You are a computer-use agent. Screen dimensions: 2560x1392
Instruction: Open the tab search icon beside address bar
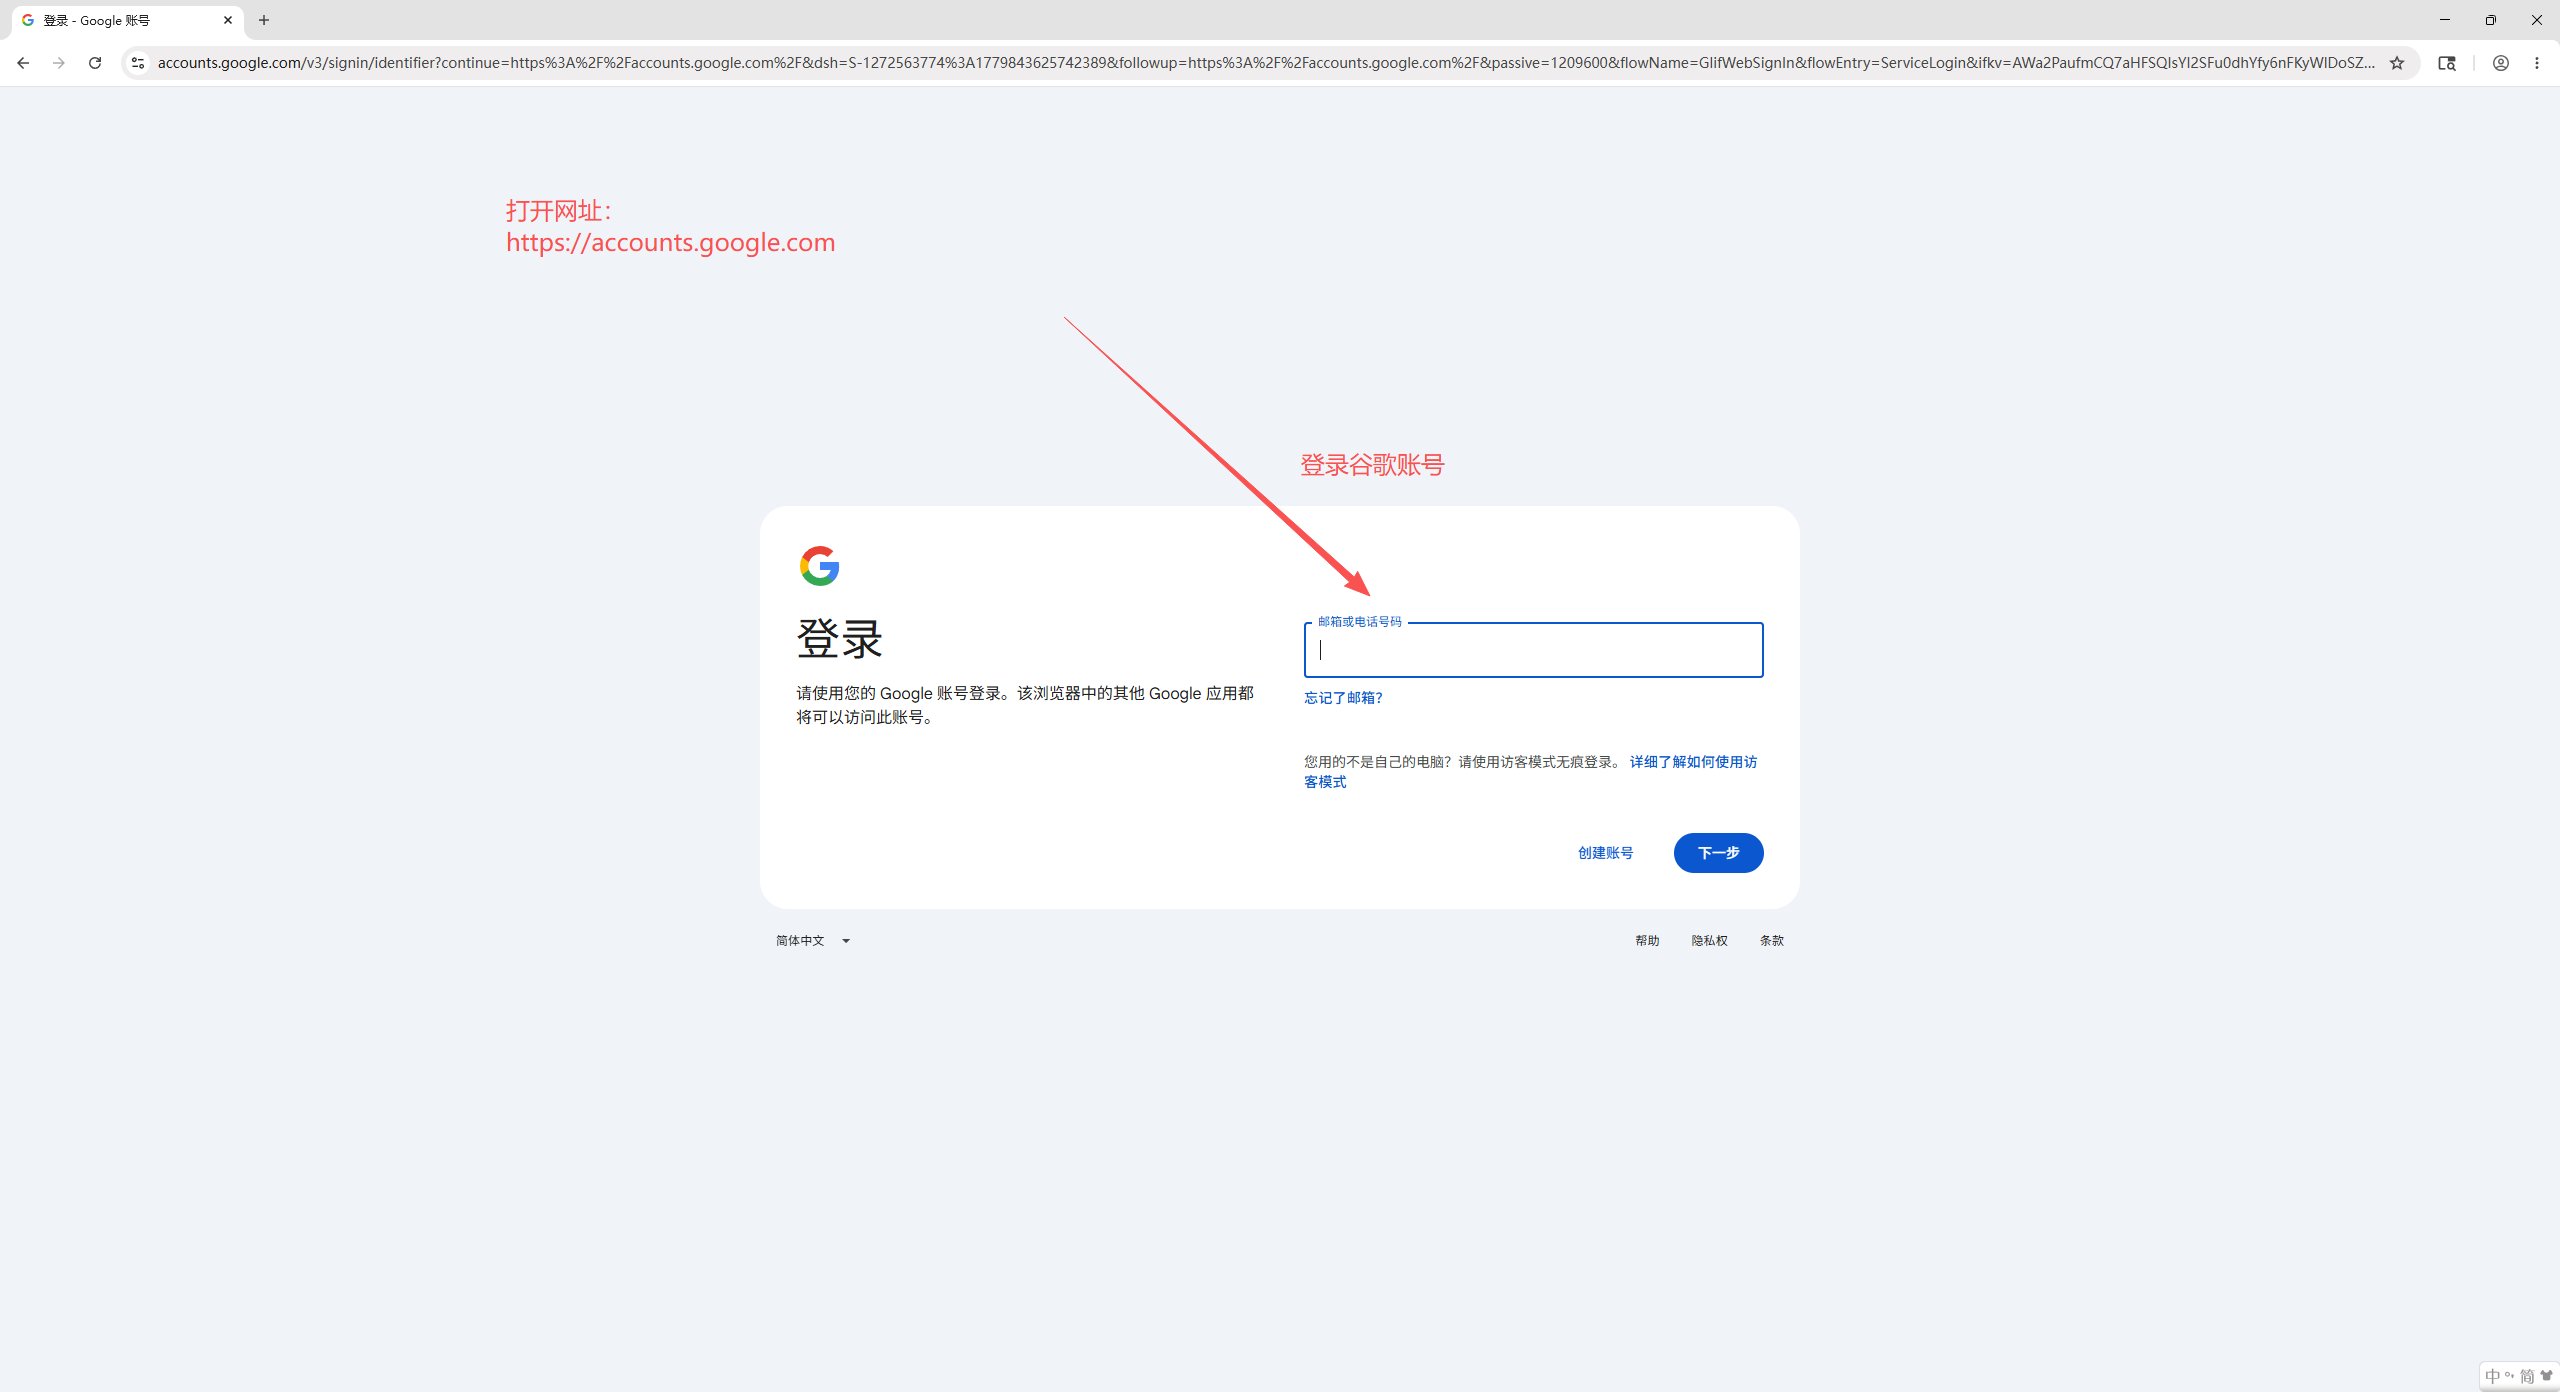[x=2447, y=63]
